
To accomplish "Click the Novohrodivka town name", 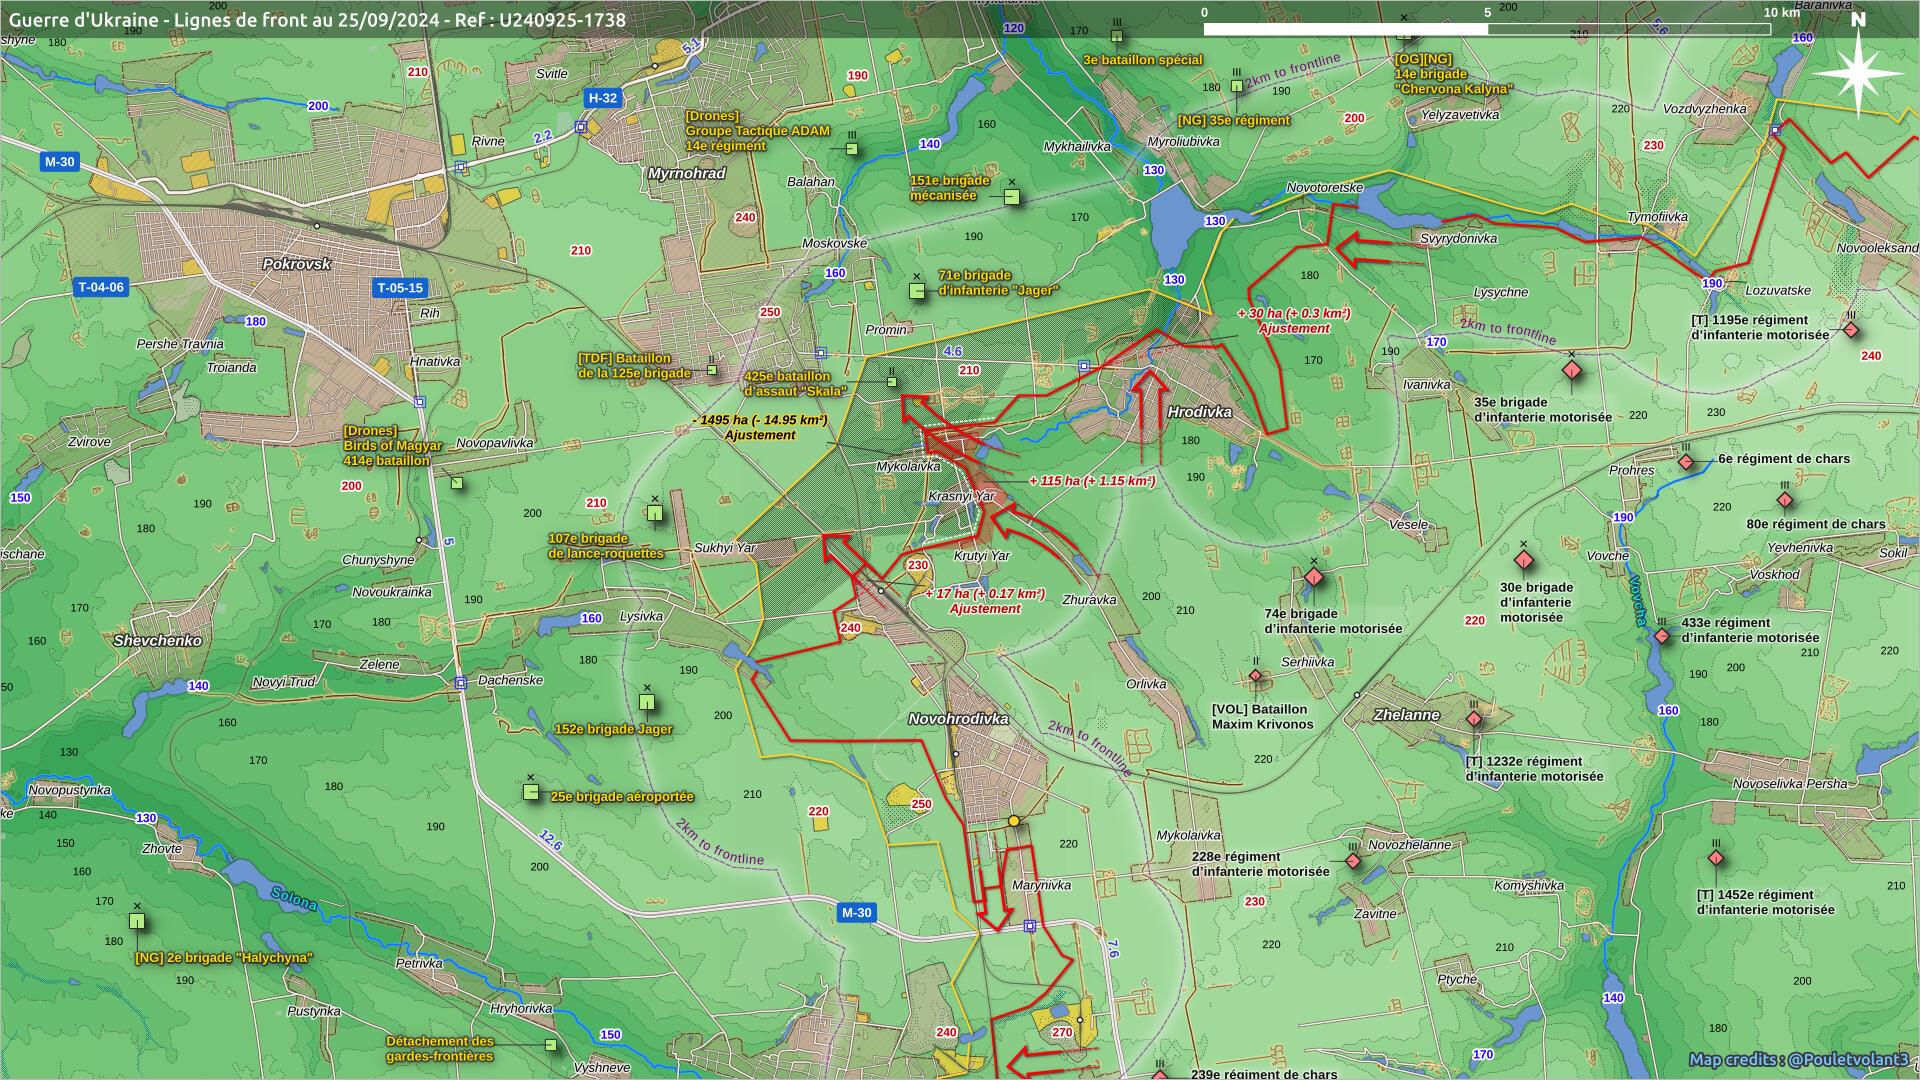I will tap(958, 719).
